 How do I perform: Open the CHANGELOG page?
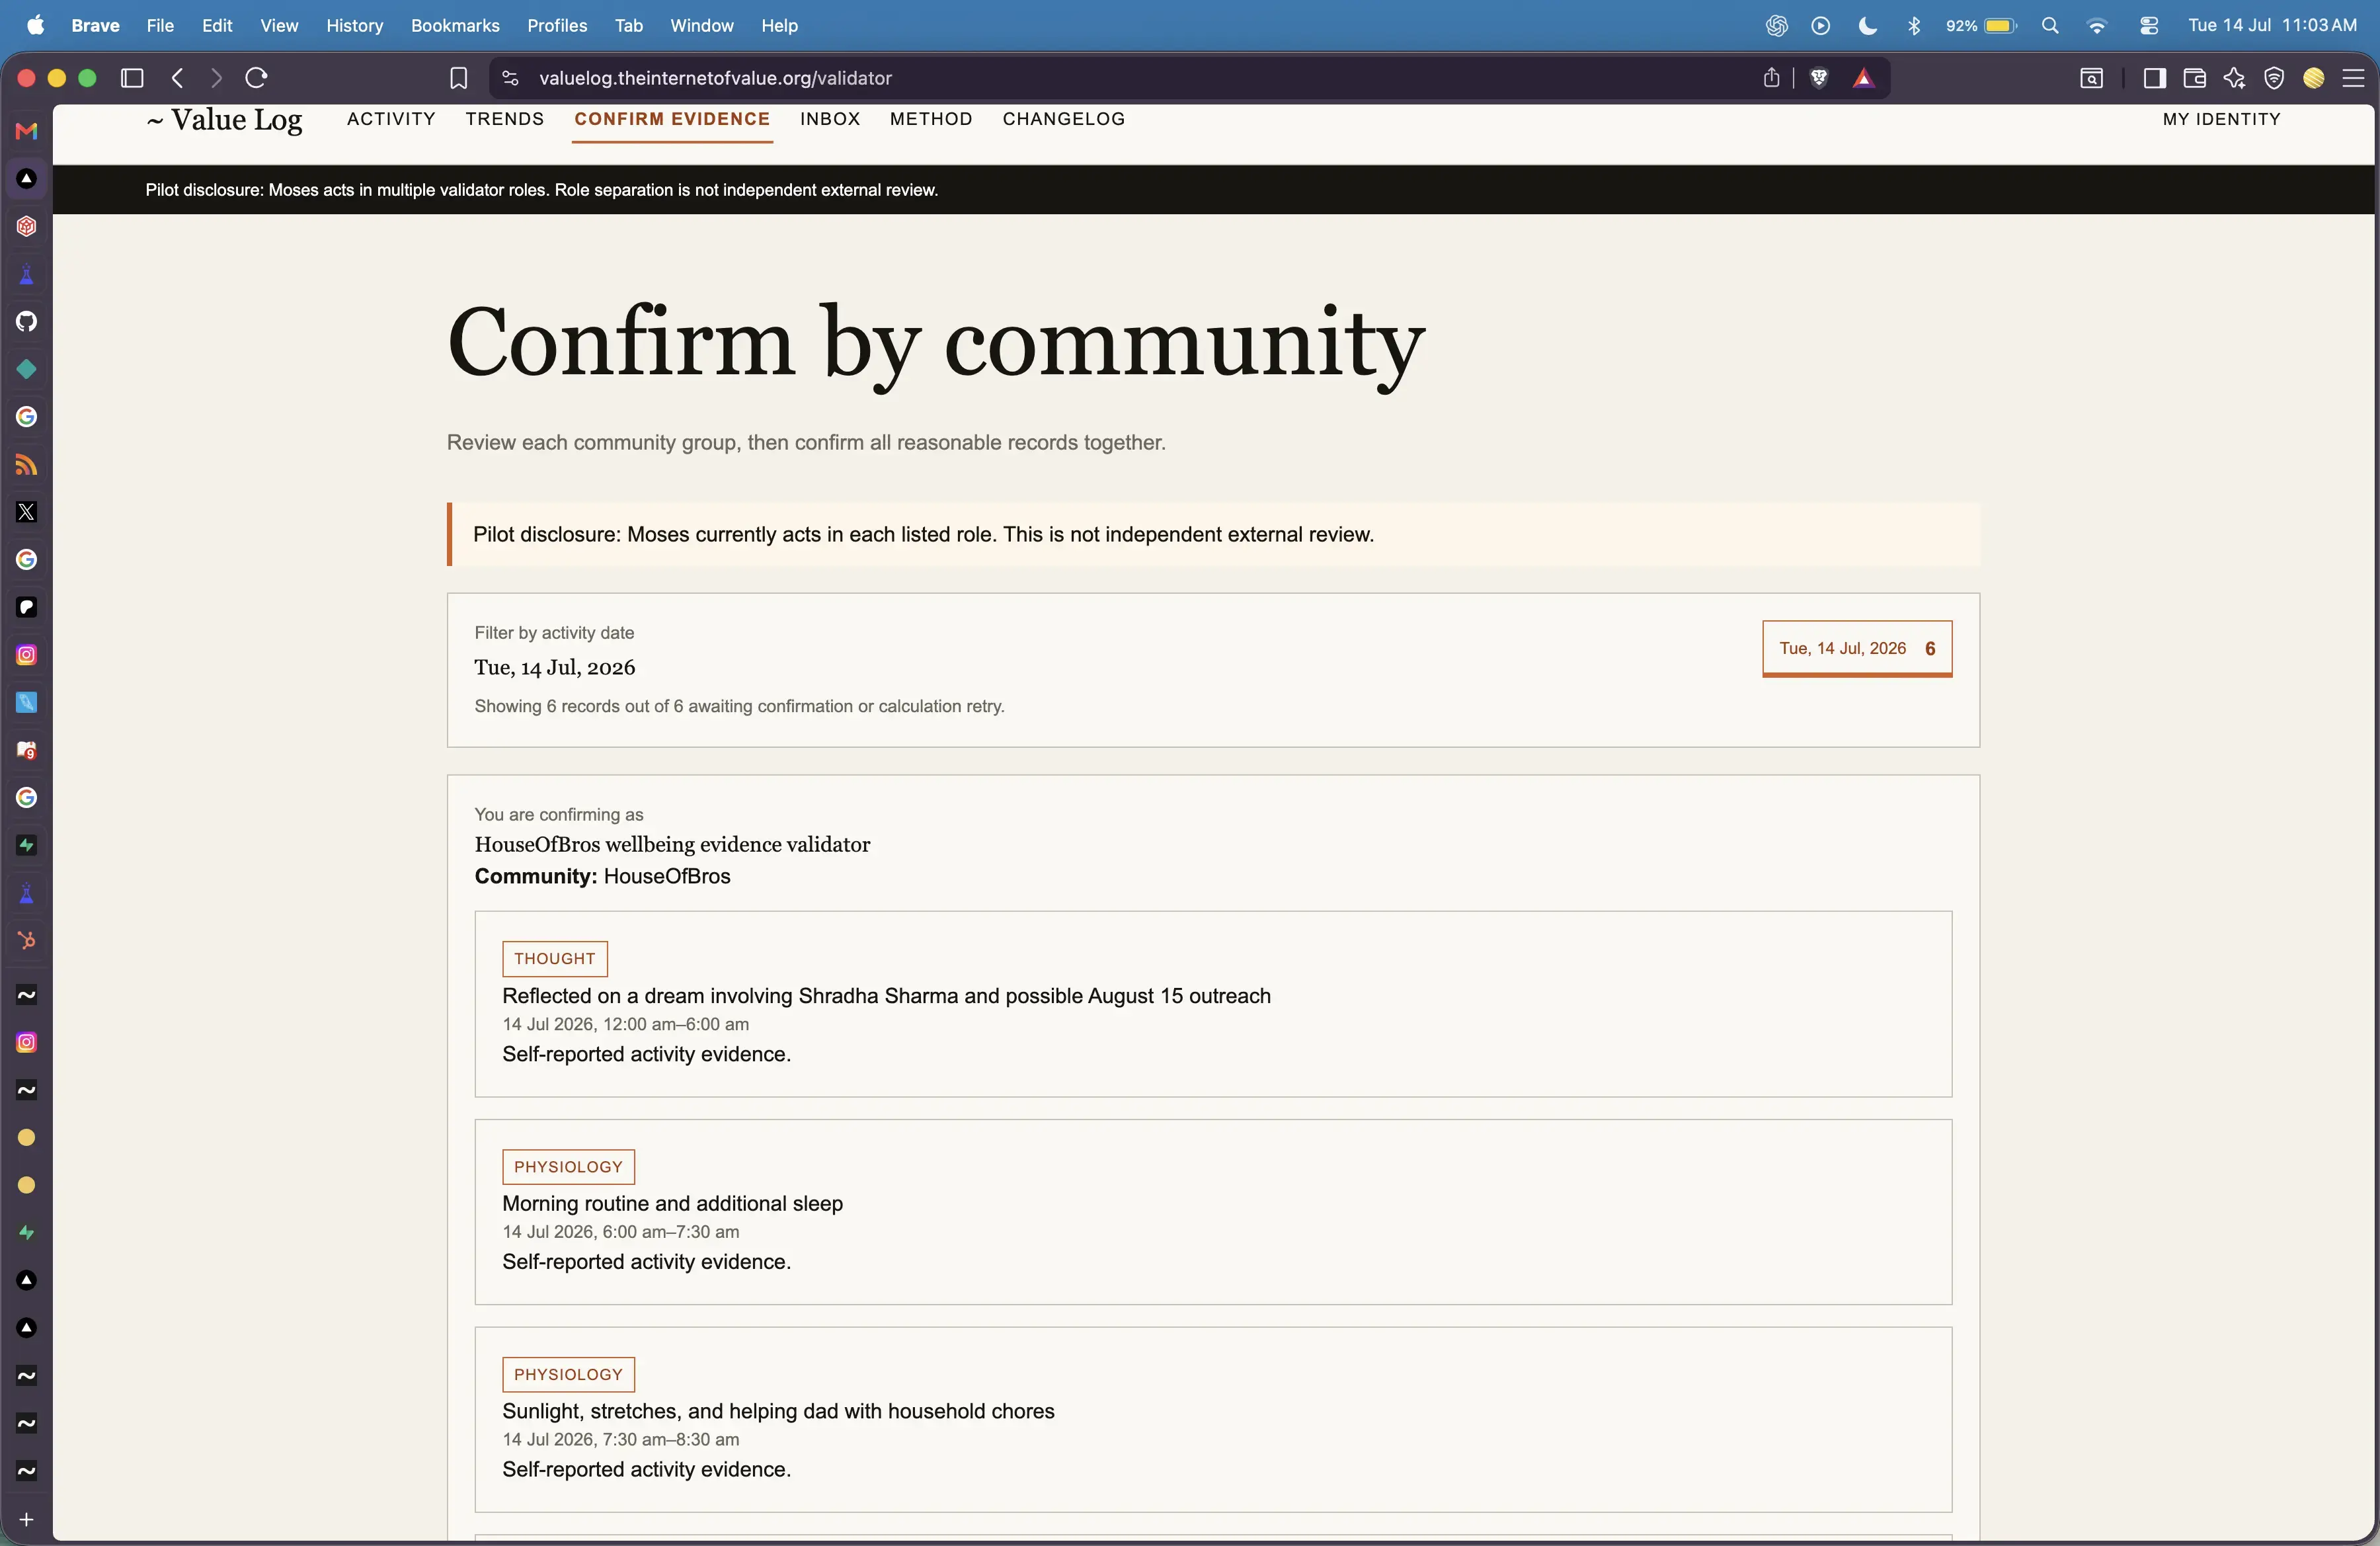click(x=1064, y=119)
